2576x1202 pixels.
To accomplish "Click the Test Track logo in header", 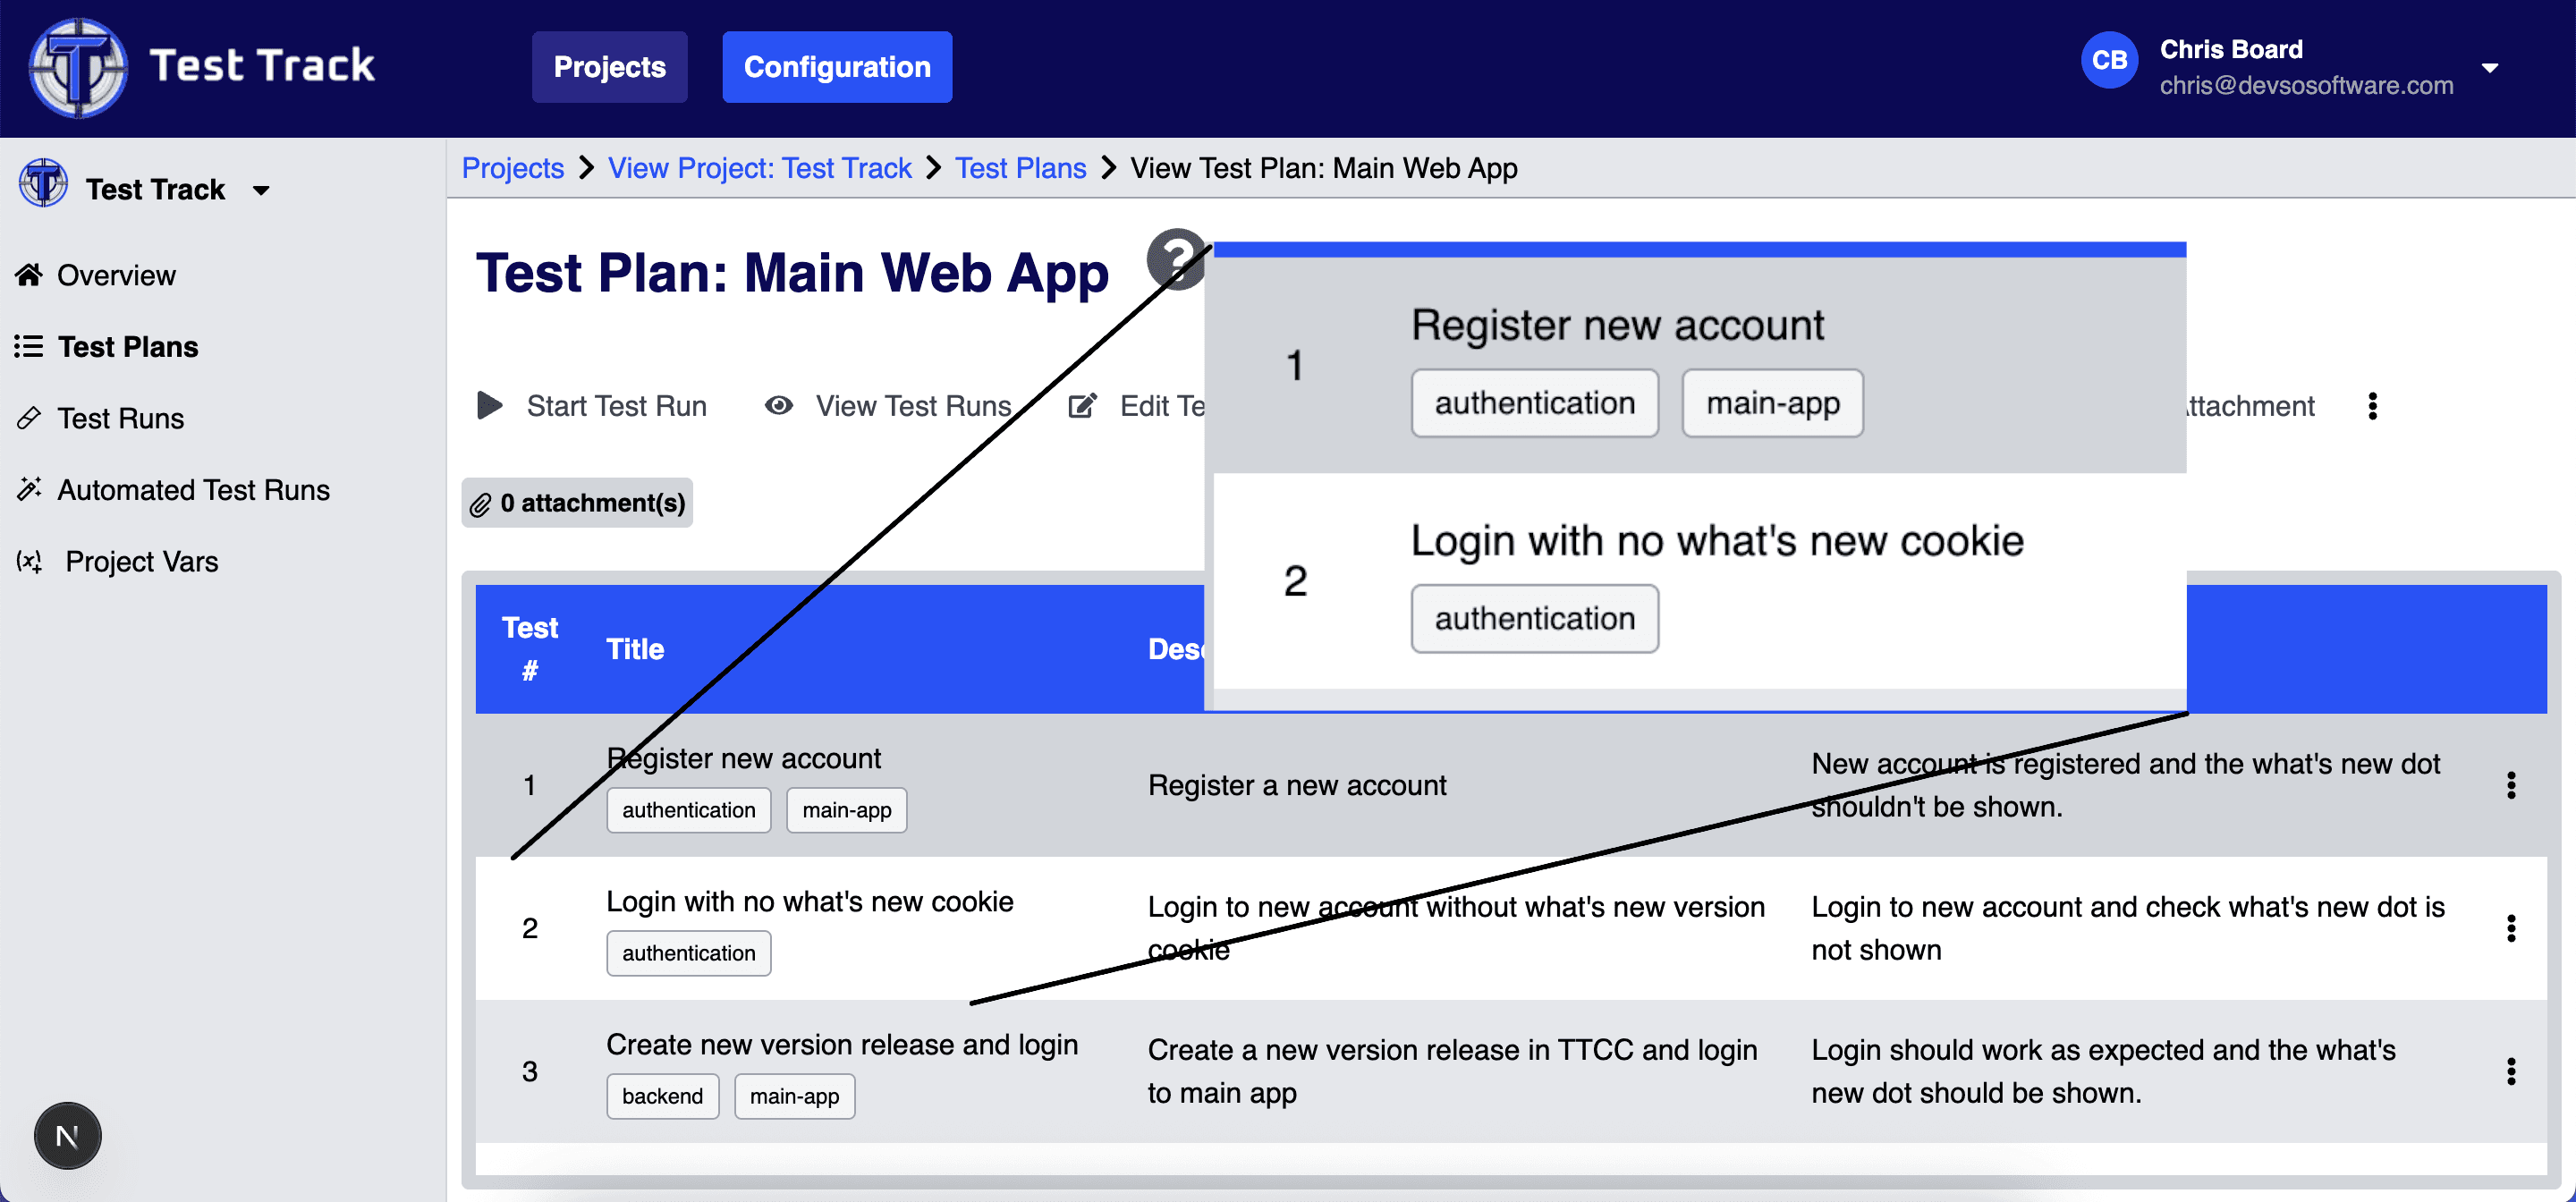I will (78, 67).
